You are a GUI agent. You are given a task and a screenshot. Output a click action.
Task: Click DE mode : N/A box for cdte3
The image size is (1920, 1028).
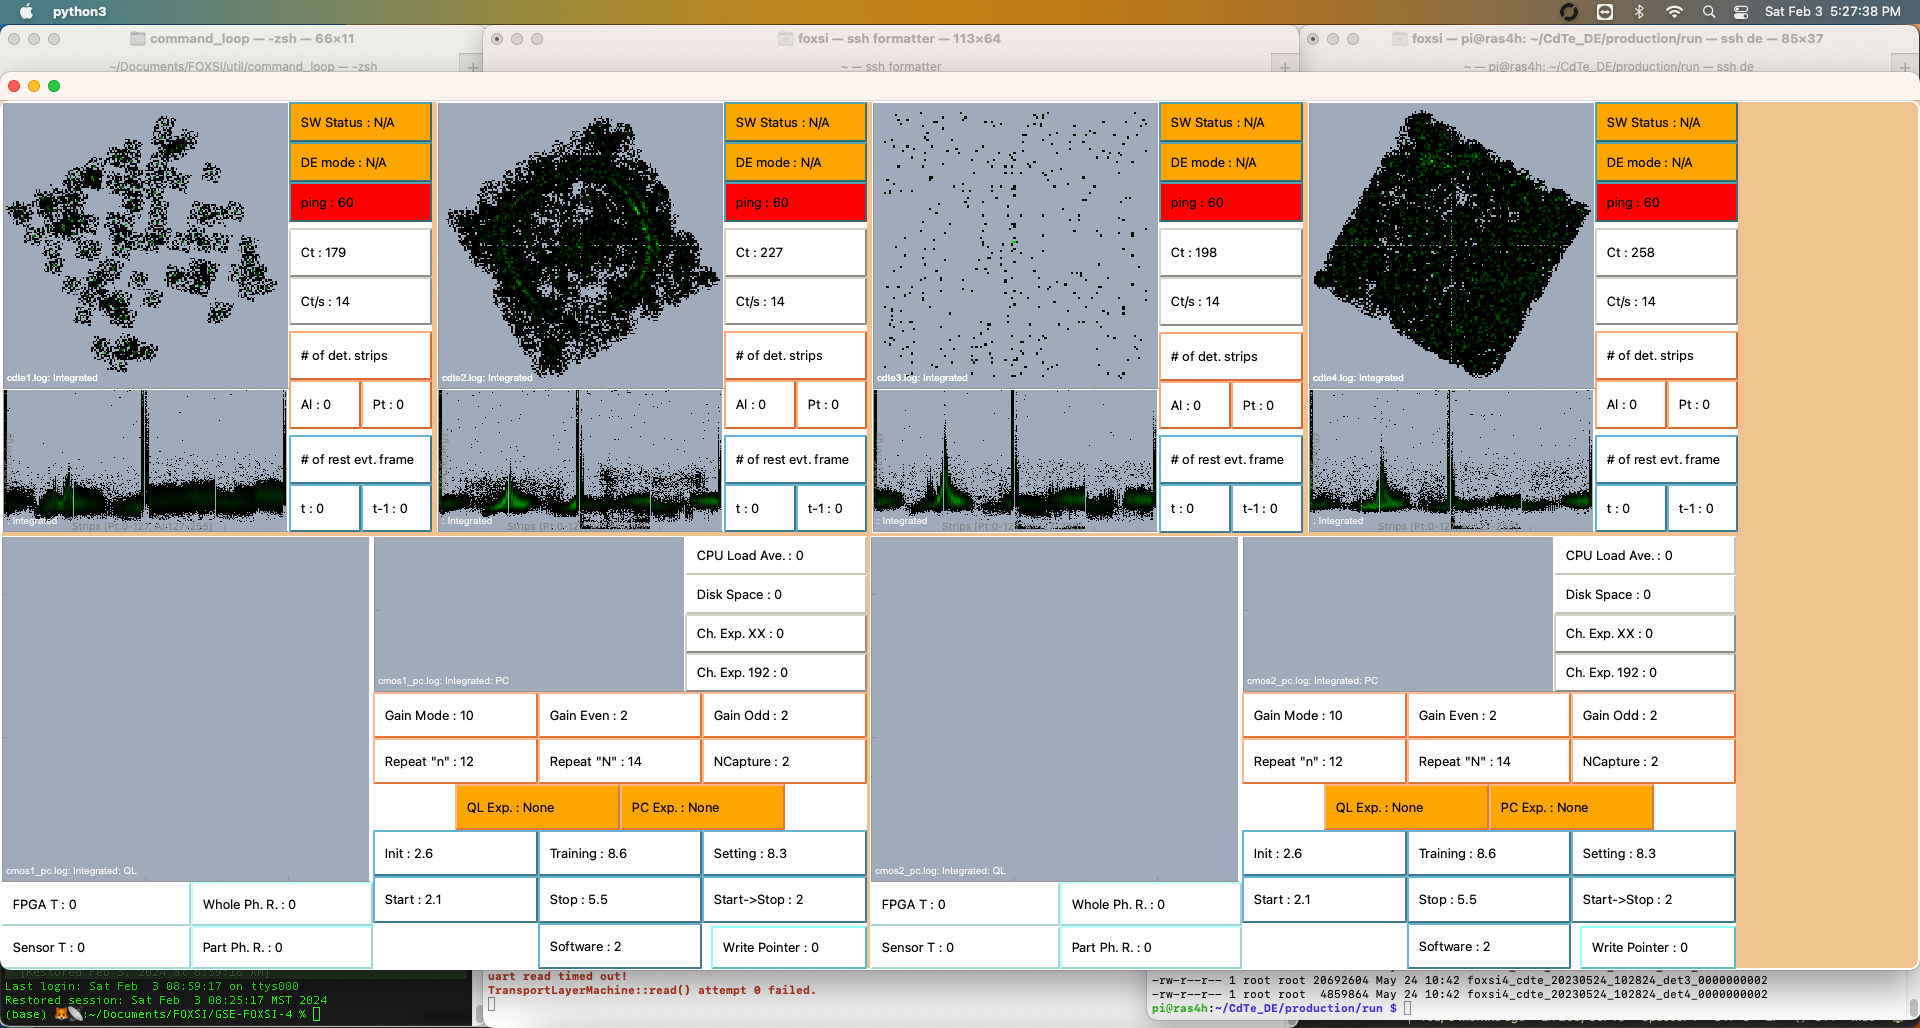[1230, 162]
